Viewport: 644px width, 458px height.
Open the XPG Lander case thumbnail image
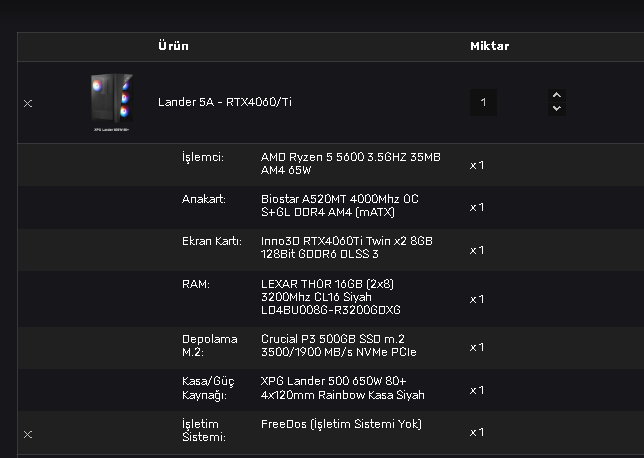point(112,102)
